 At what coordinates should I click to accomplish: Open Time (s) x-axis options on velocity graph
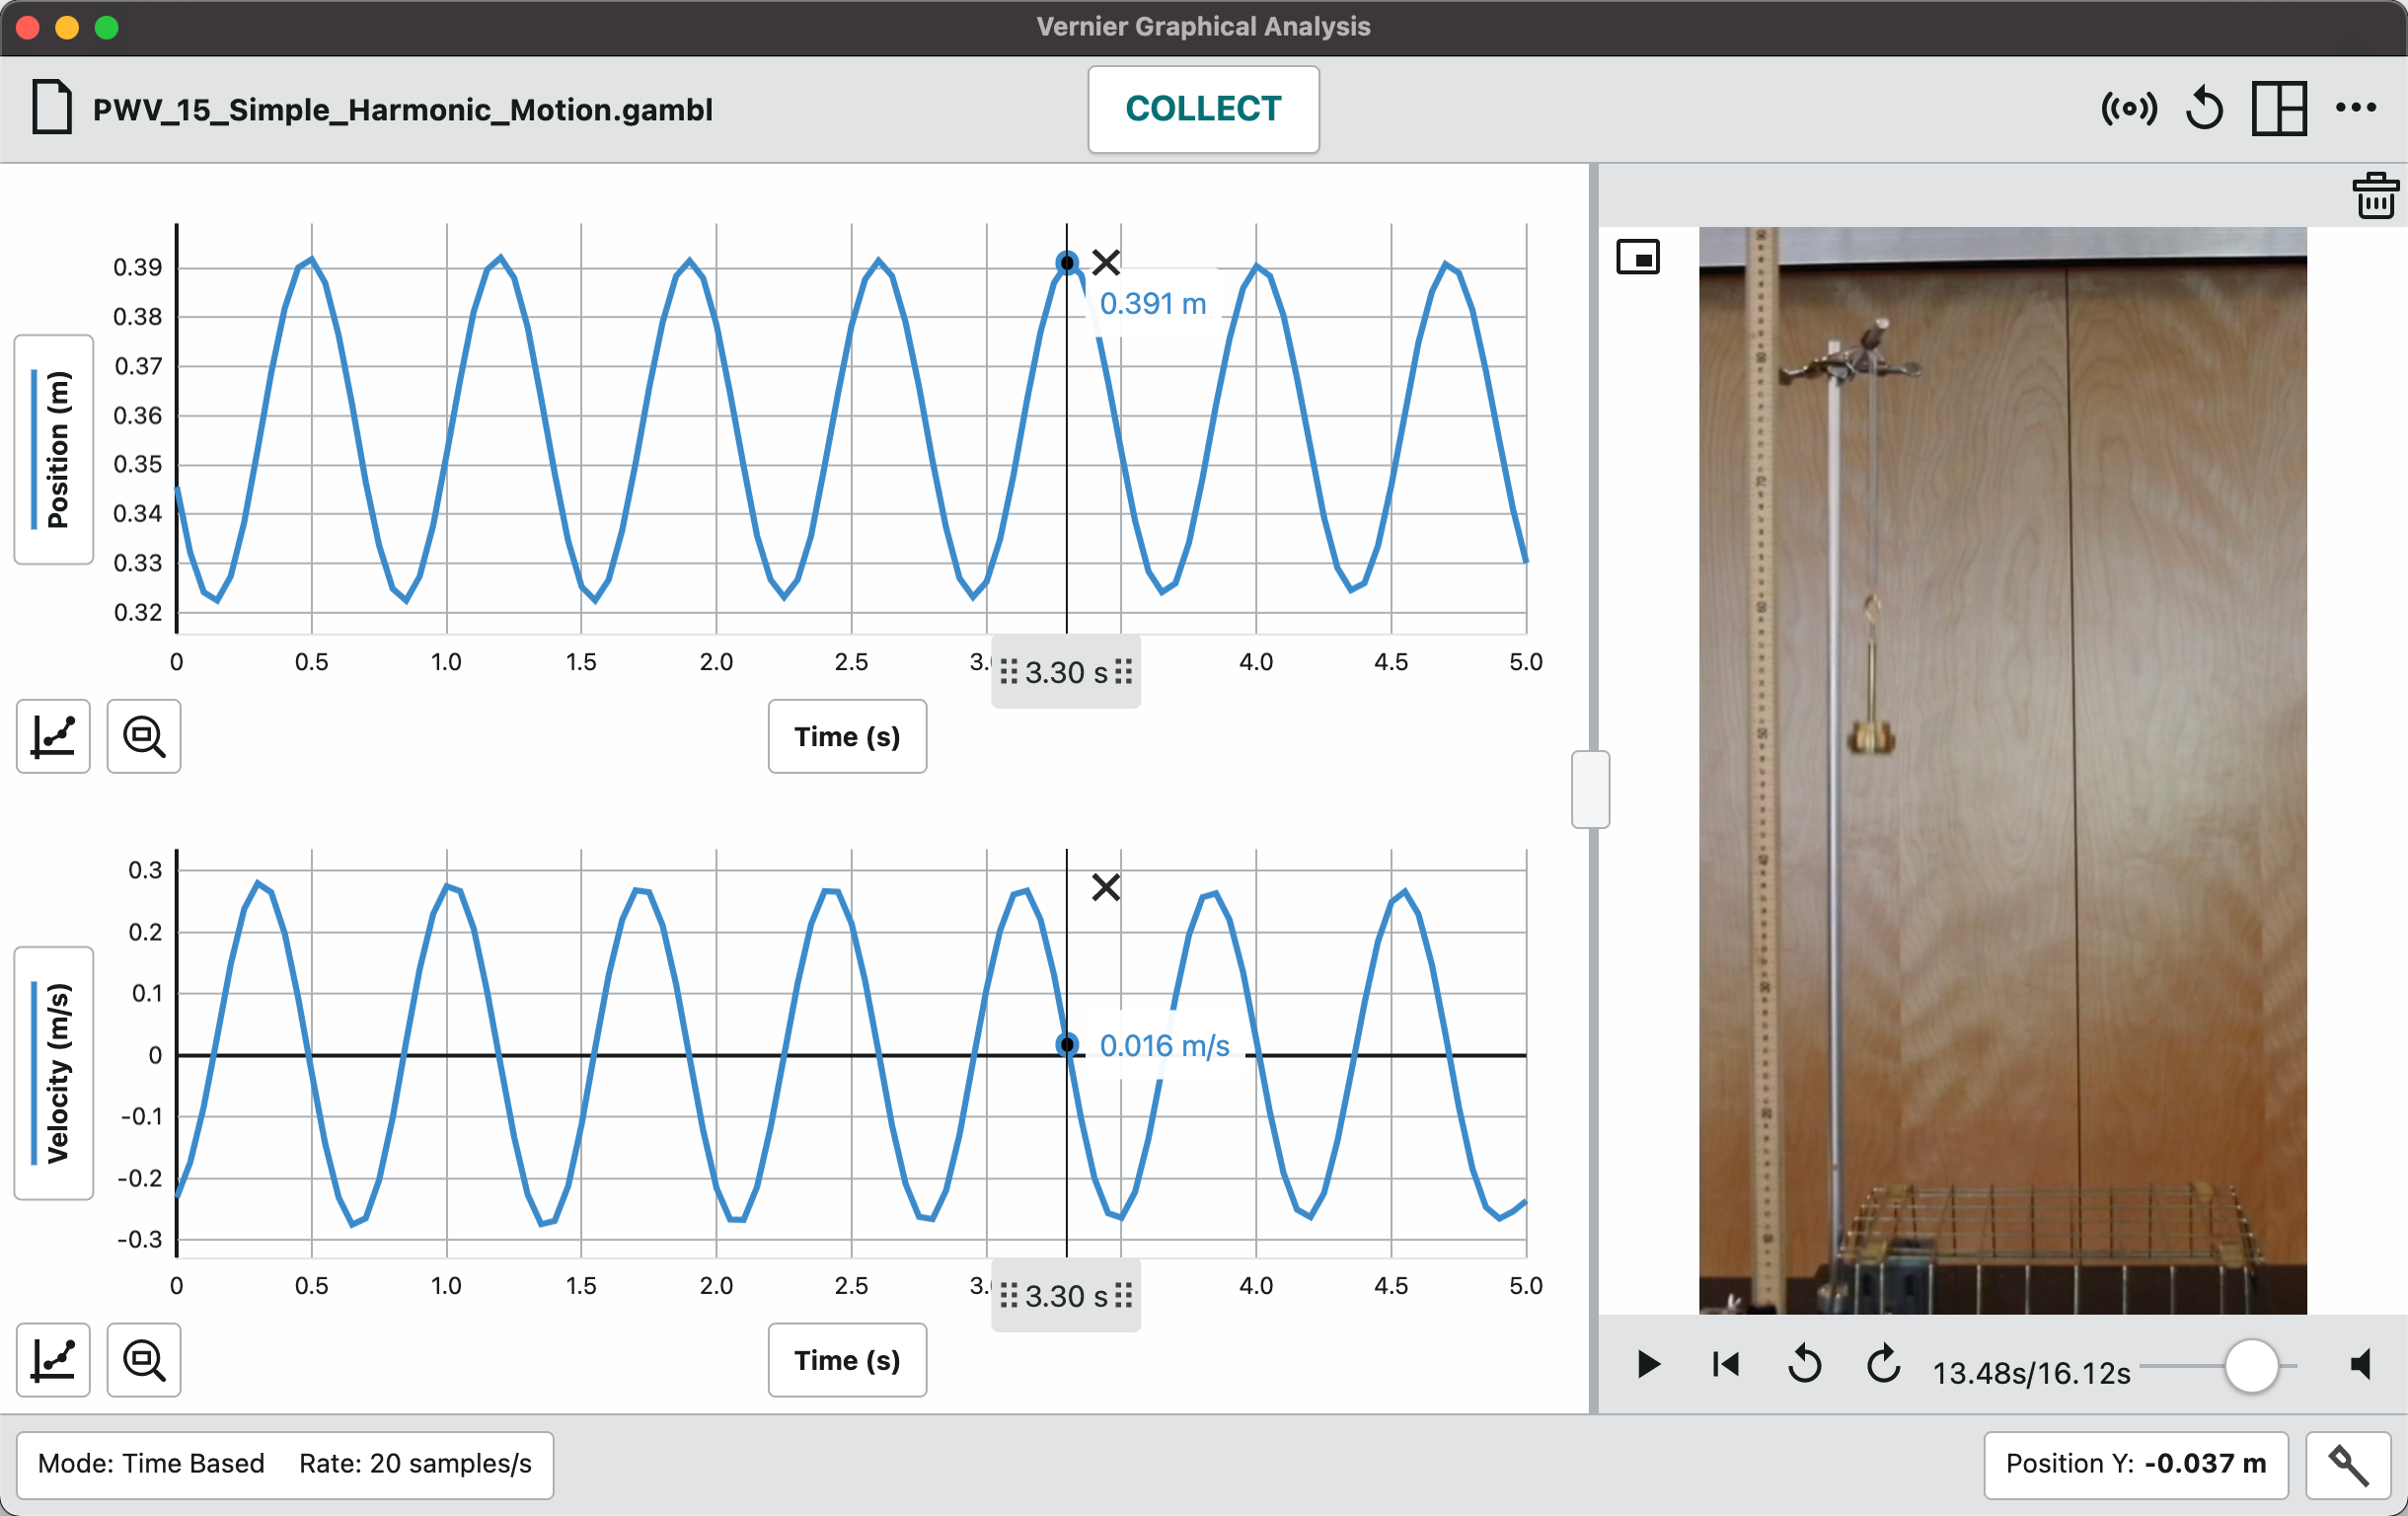pos(847,1360)
